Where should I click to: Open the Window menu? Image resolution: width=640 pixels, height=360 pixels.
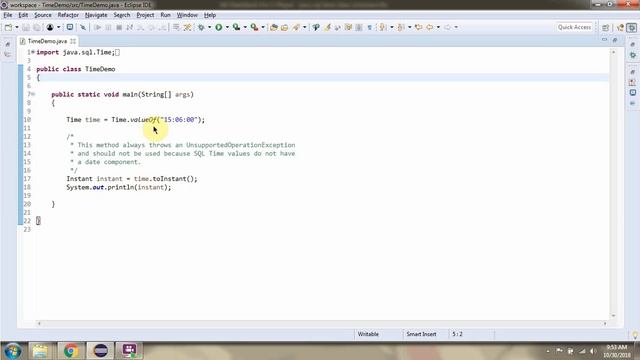coord(187,15)
